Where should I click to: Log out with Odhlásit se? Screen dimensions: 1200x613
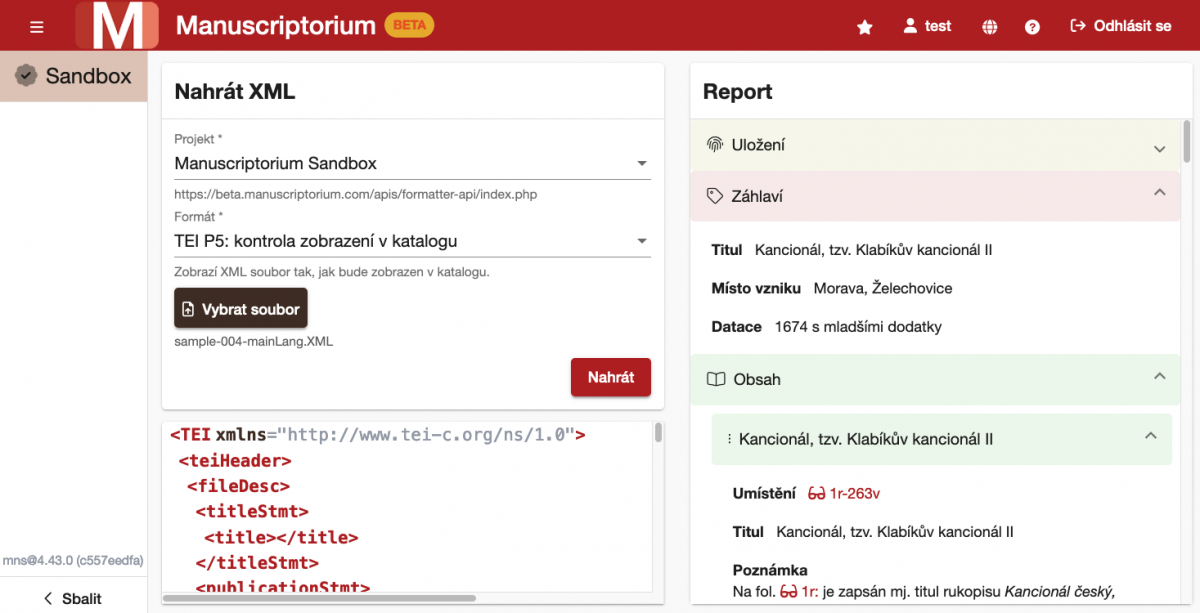(1121, 26)
